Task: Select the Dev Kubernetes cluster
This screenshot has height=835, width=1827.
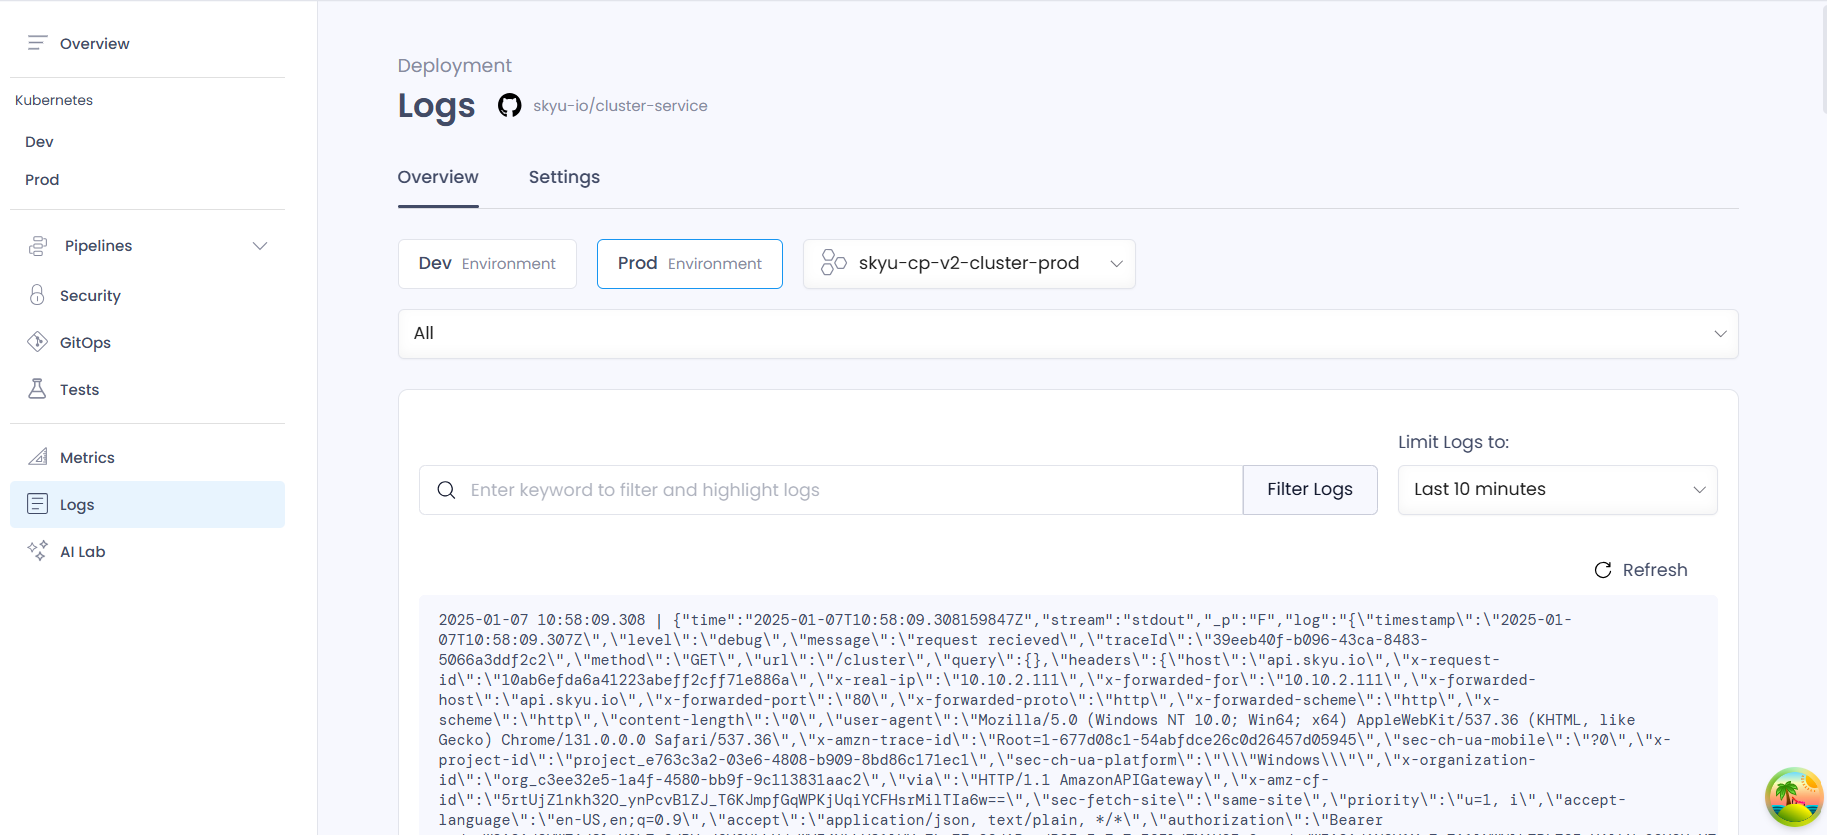Action: tap(40, 142)
